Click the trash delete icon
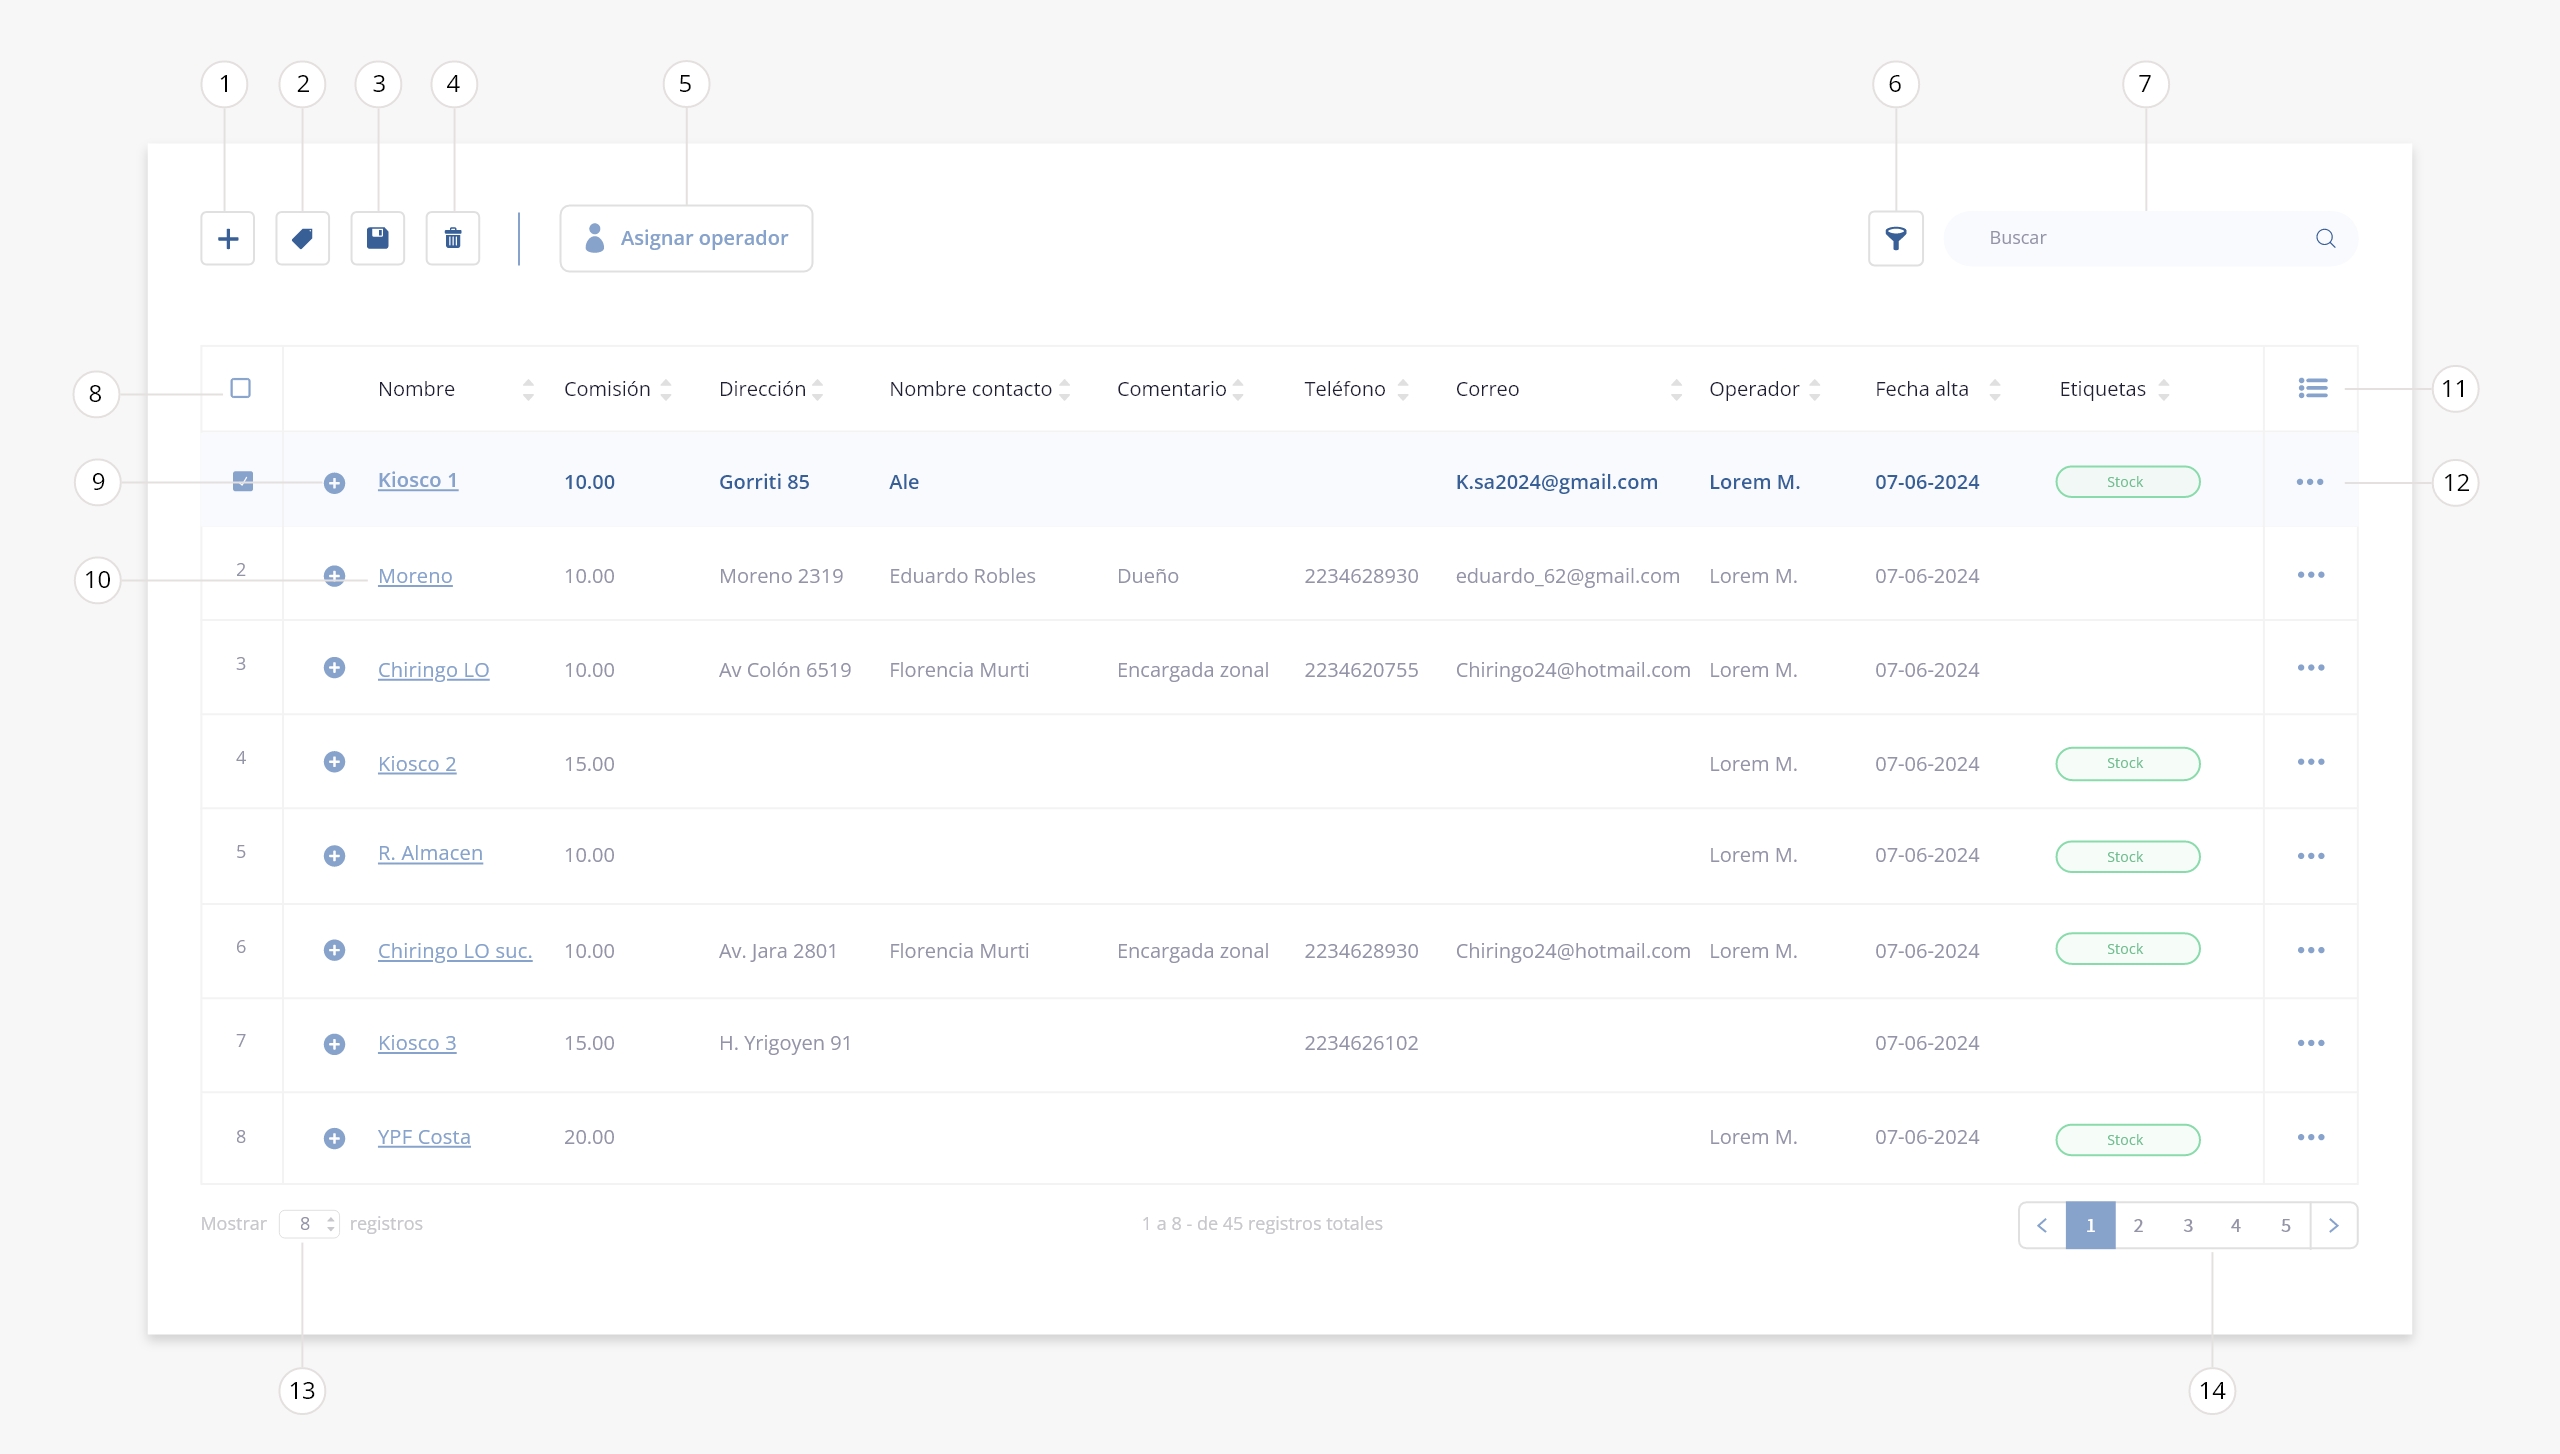Viewport: 2560px width, 1454px height. (x=453, y=238)
